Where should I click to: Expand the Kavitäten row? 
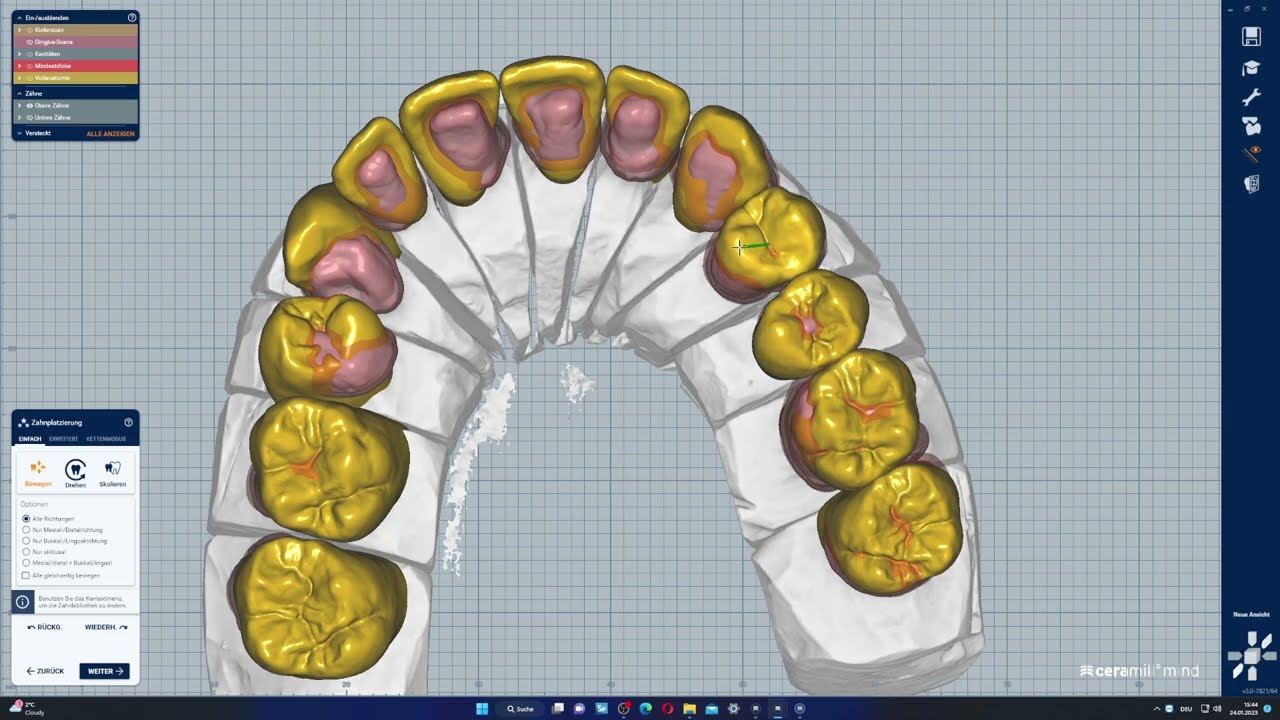click(19, 54)
